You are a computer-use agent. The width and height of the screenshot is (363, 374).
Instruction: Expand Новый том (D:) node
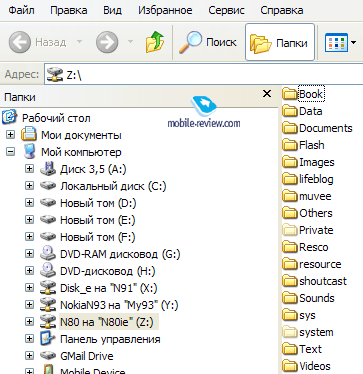click(29, 203)
